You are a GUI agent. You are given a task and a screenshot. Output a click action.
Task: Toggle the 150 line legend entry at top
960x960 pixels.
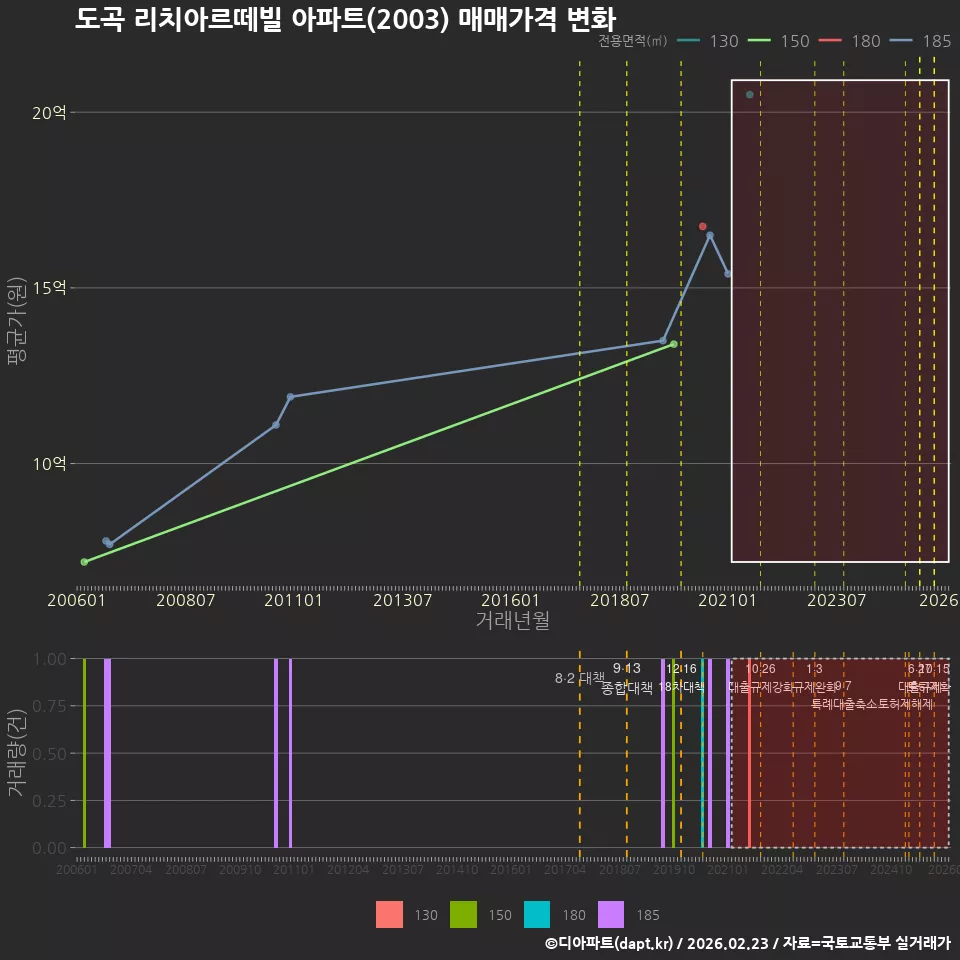pyautogui.click(x=779, y=41)
